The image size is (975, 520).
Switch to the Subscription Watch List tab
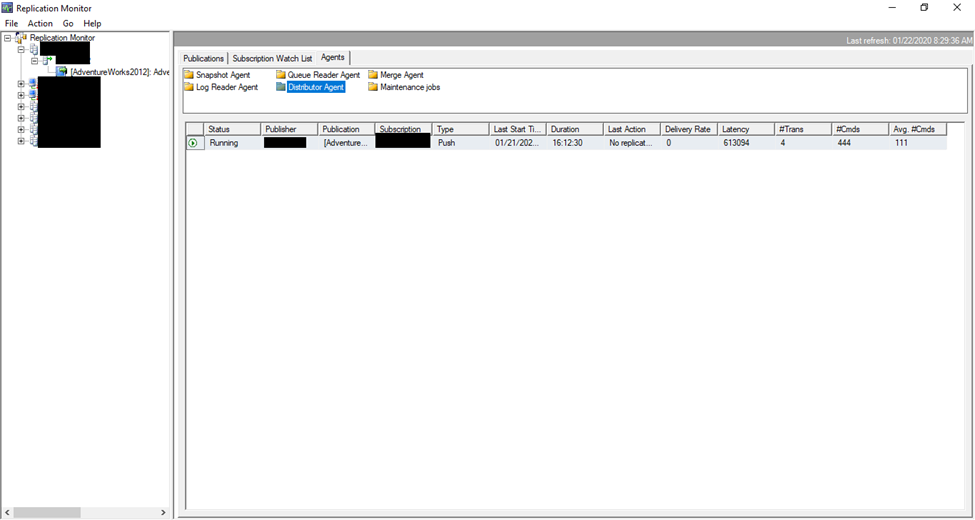pos(272,58)
